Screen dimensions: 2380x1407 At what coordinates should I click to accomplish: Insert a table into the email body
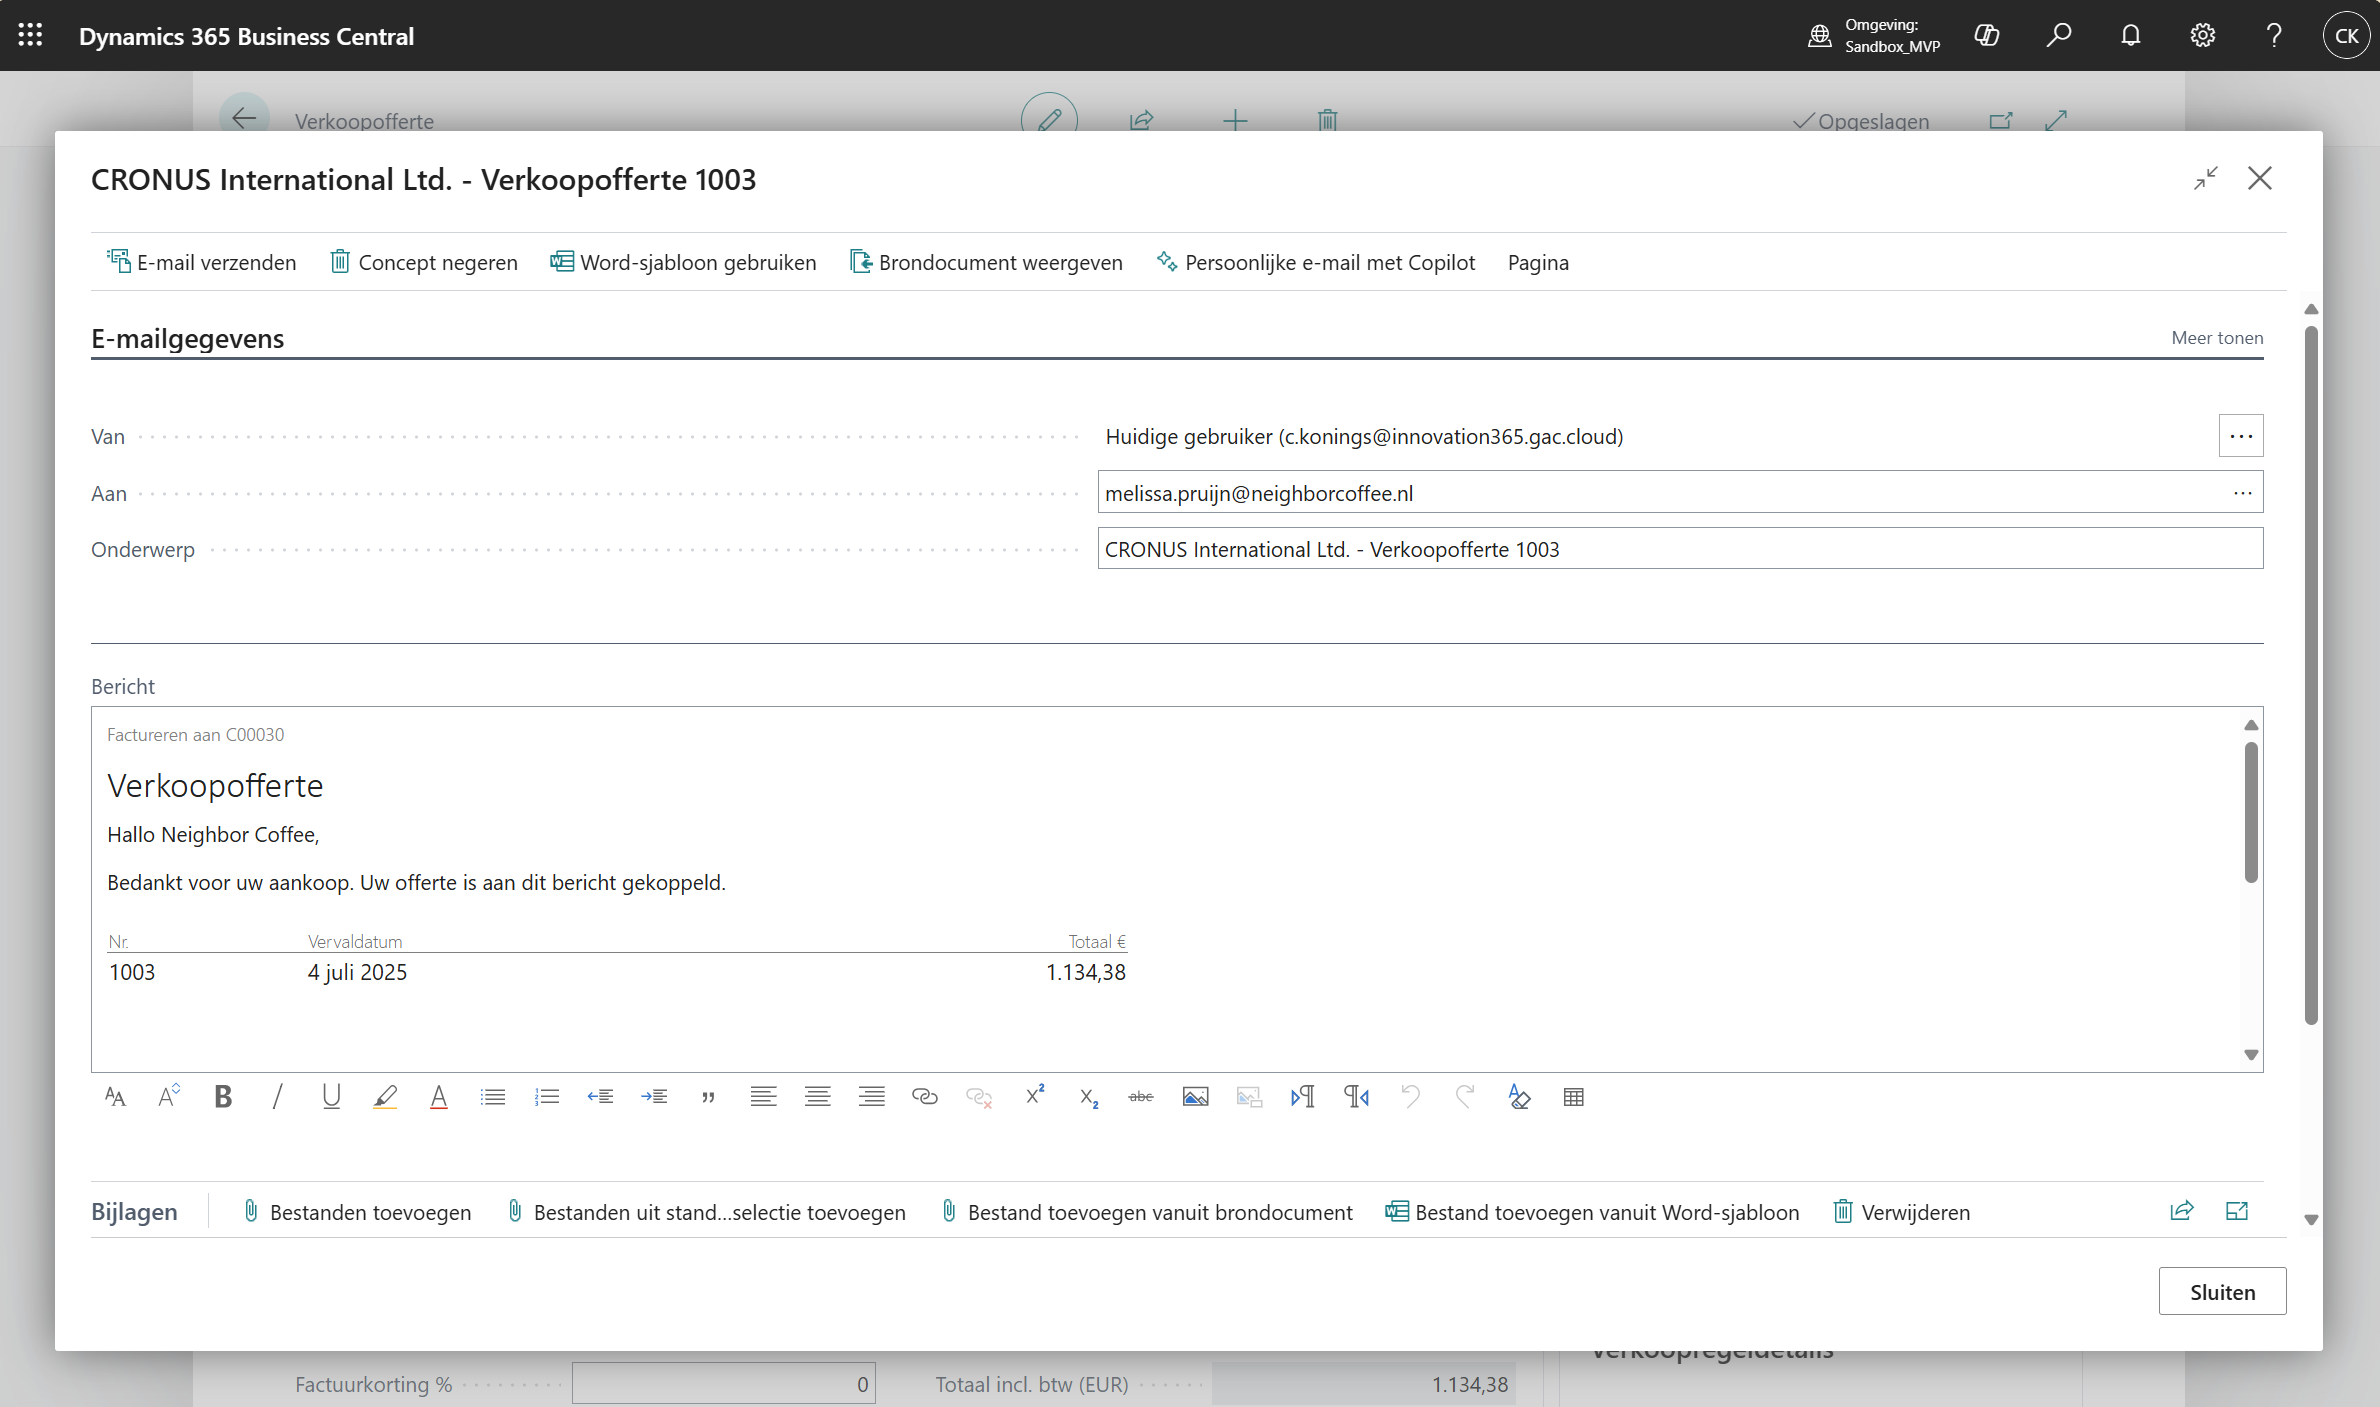[1573, 1097]
